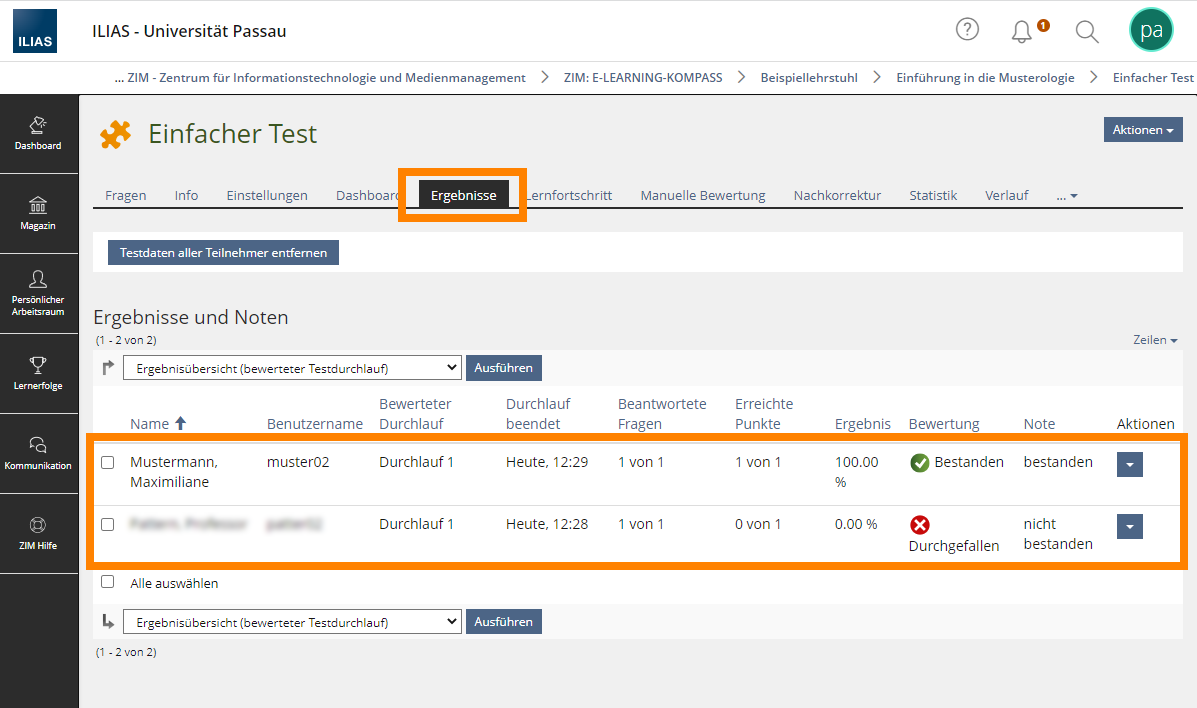
Task: Expand the more tabs ellipsis menu
Action: pyautogui.click(x=1066, y=196)
